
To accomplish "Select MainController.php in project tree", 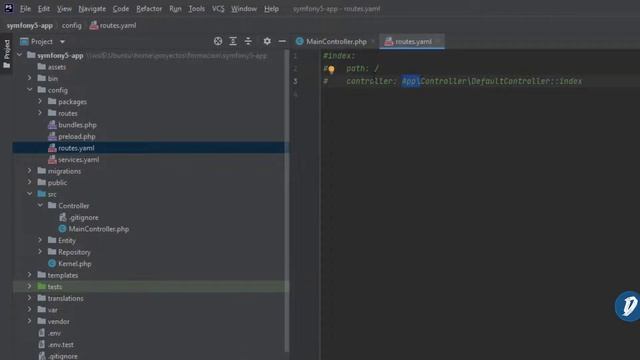I will point(94,229).
